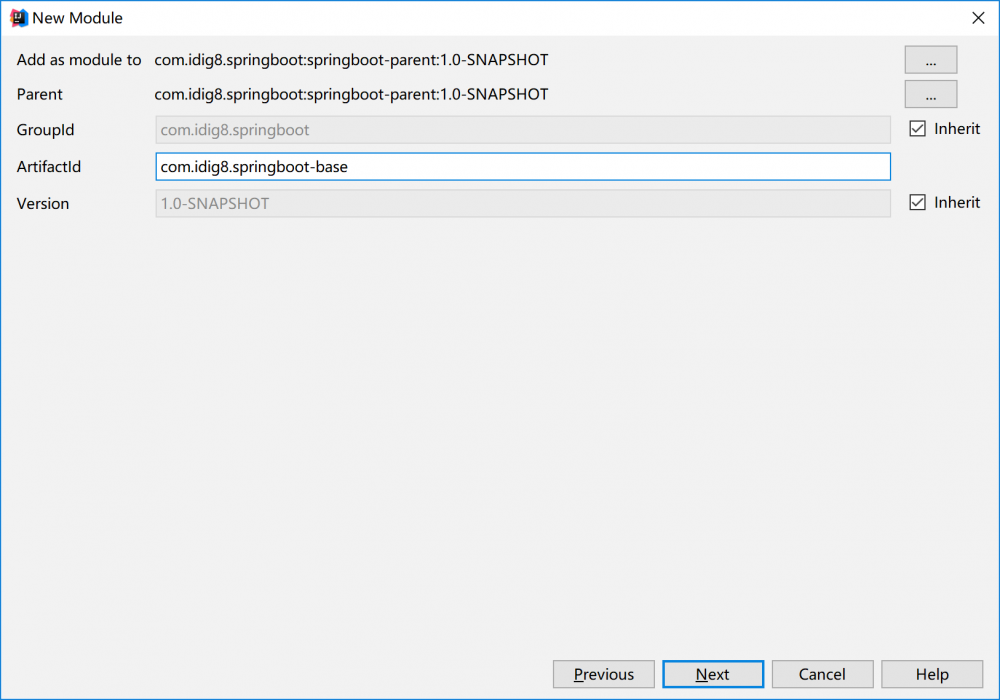Screen dimensions: 1000x700
Task: Click the "Add as module to" label
Action: 79,60
